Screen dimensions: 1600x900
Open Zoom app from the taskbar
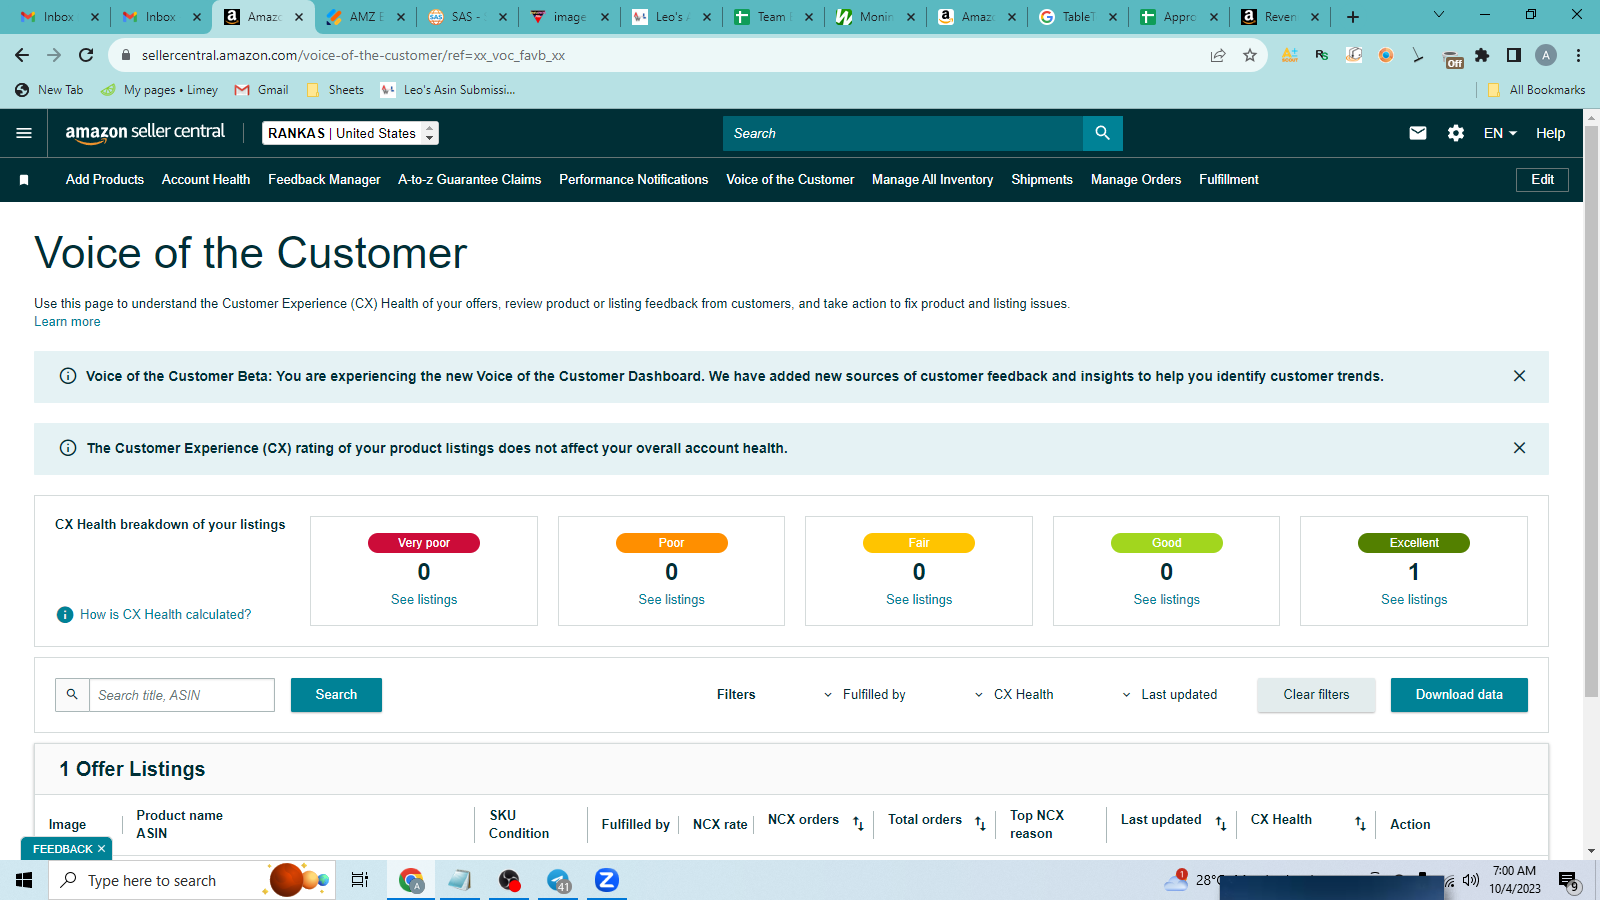coord(606,880)
